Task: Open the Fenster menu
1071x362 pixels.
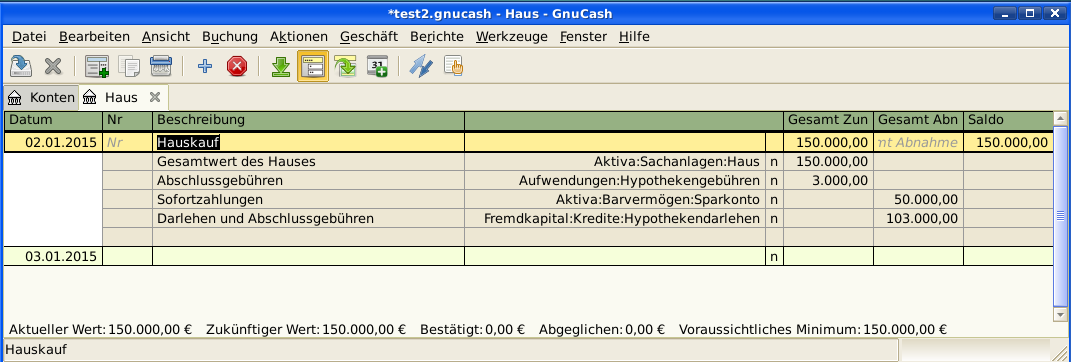Action: coord(583,37)
